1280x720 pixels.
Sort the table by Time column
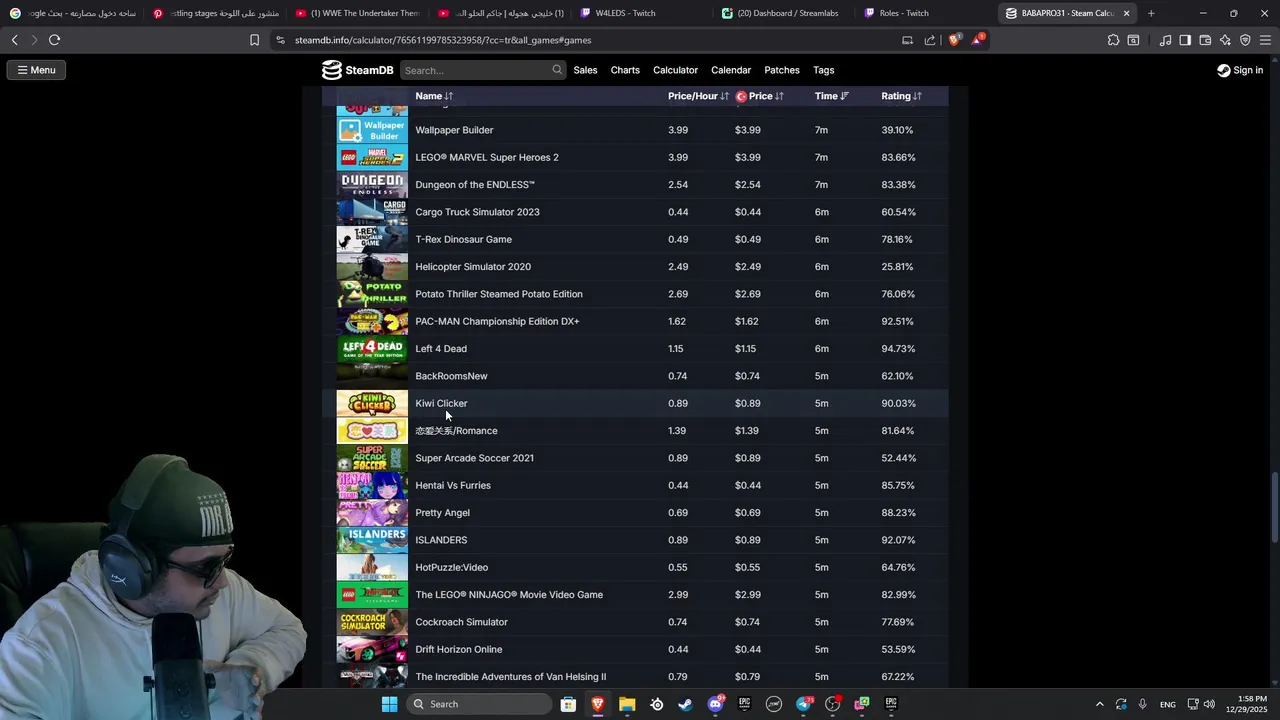click(831, 96)
